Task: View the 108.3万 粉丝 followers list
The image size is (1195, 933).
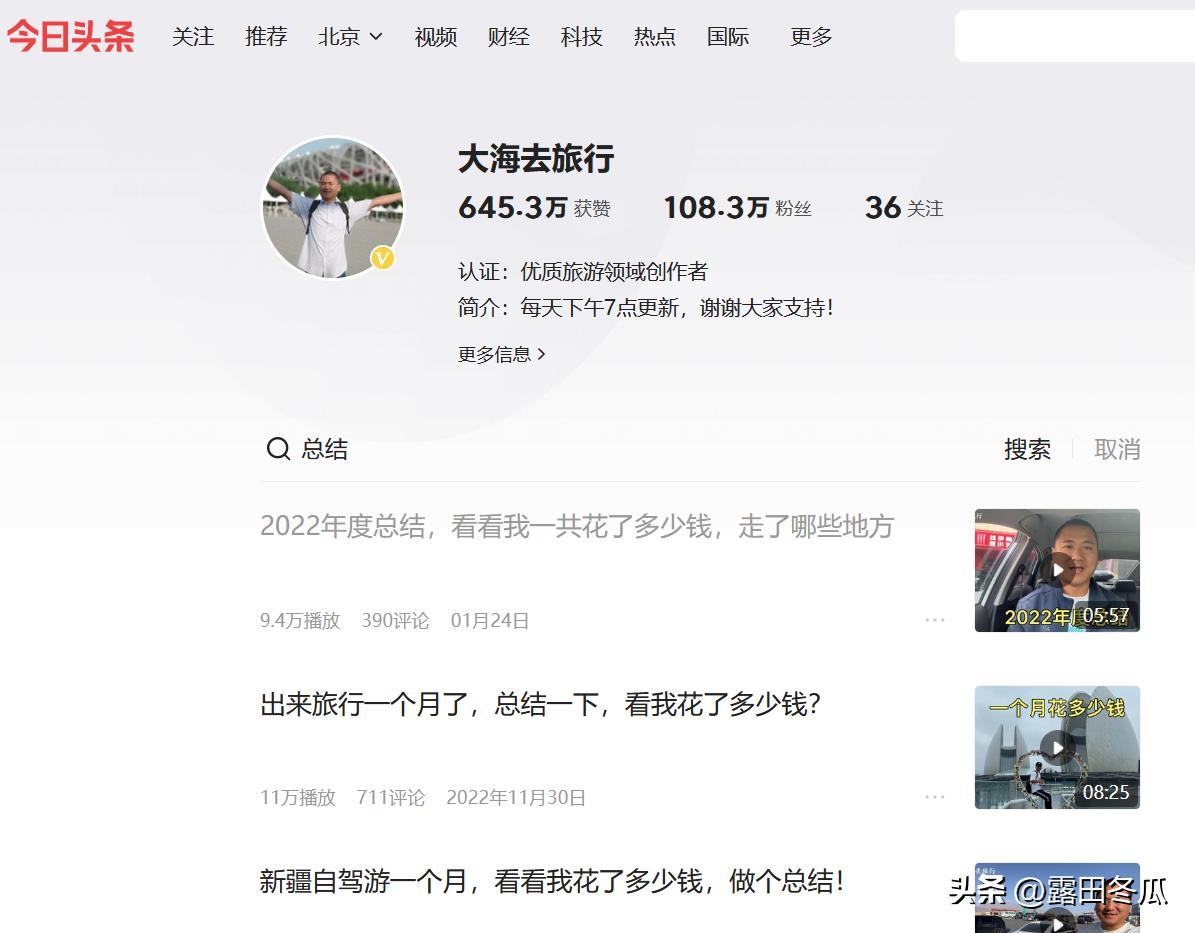Action: (738, 207)
